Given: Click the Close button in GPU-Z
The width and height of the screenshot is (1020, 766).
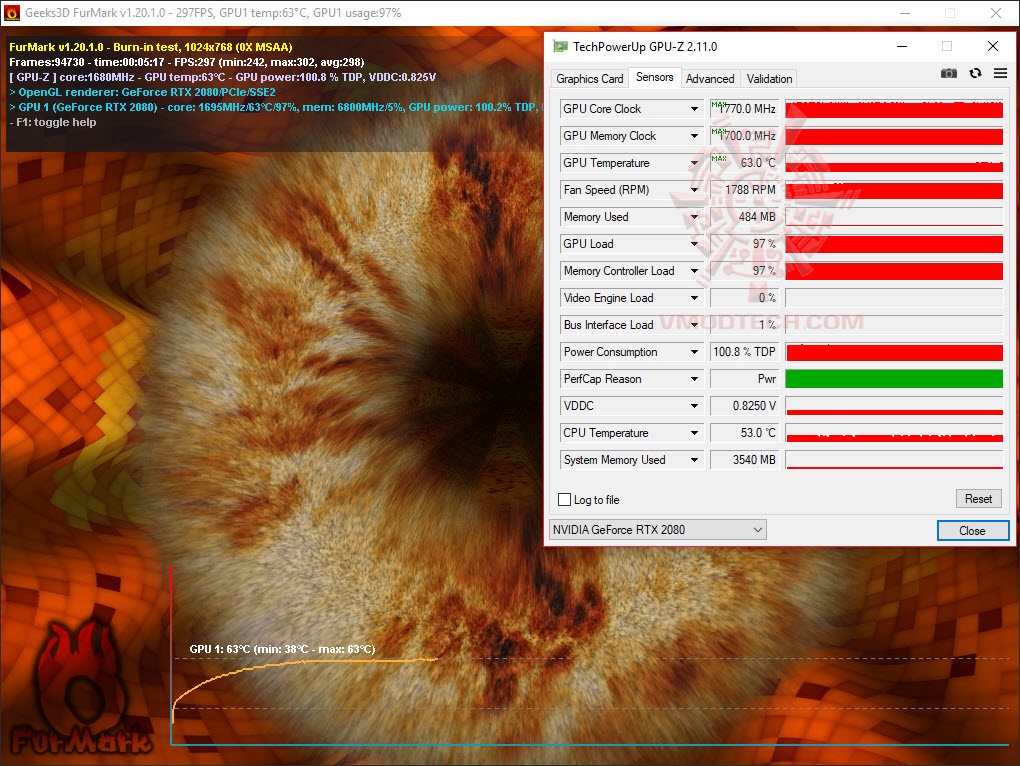Looking at the screenshot, I should tap(973, 531).
